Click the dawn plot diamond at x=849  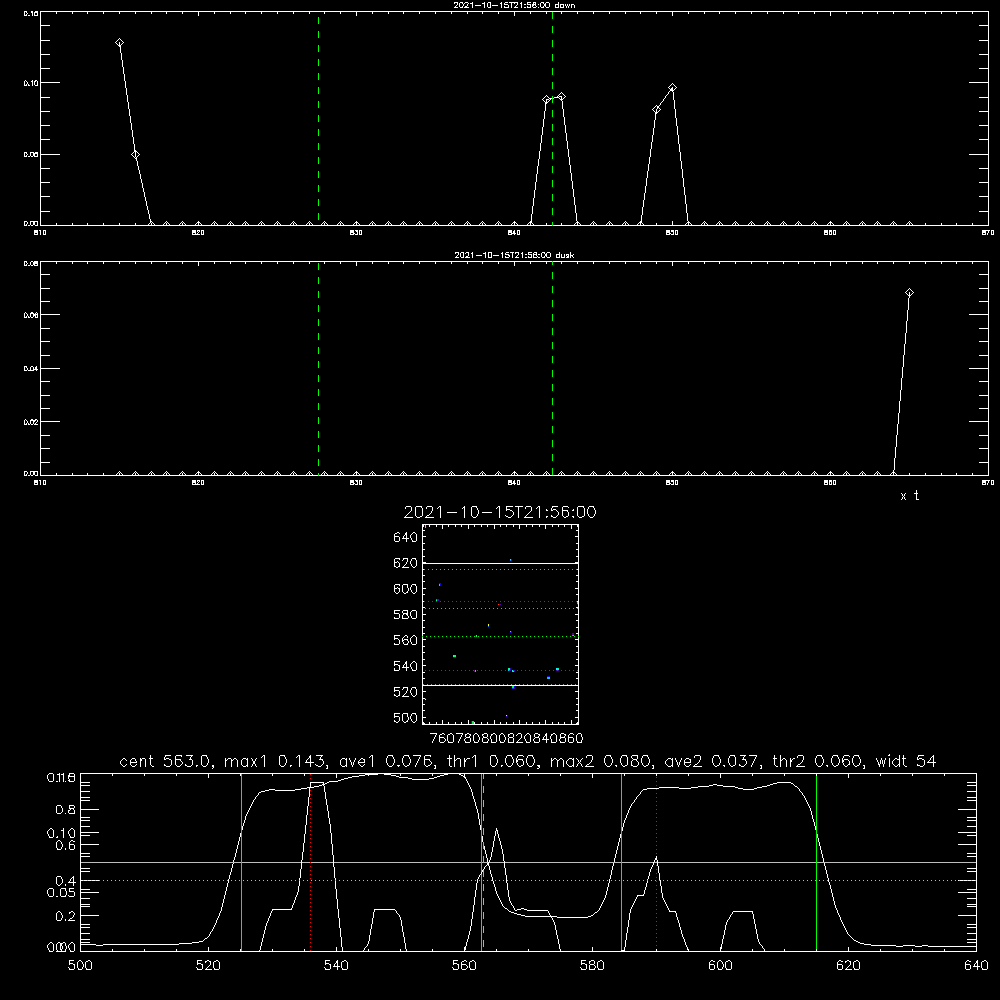[x=656, y=110]
